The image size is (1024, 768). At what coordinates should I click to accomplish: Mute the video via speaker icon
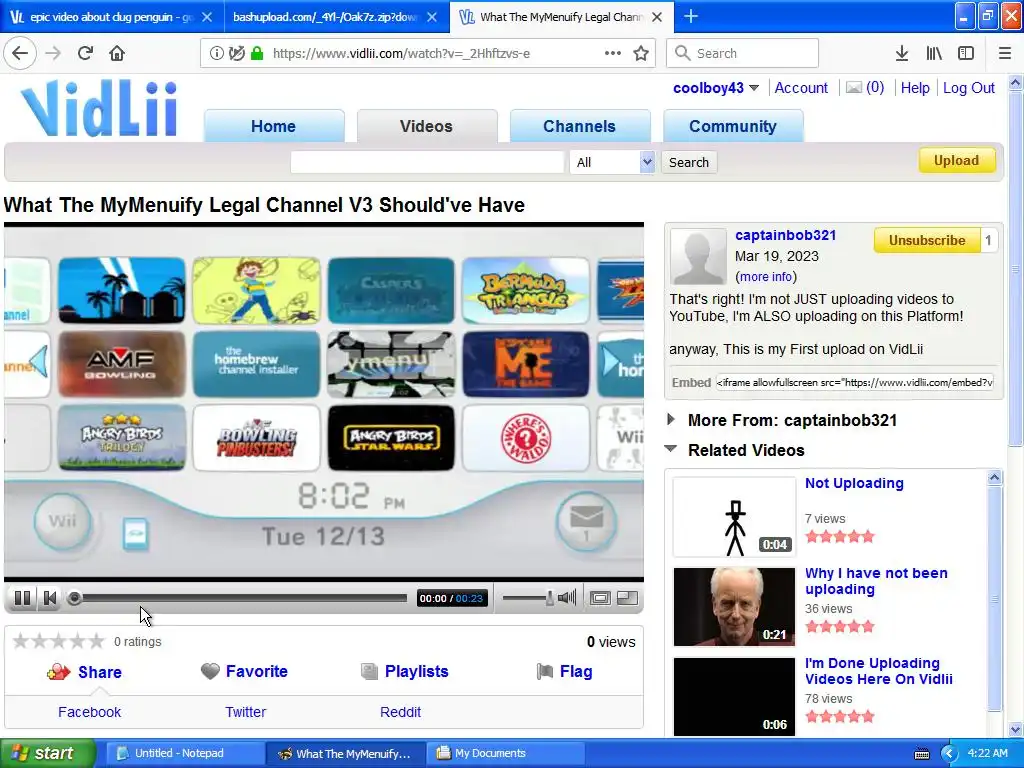pyautogui.click(x=567, y=597)
